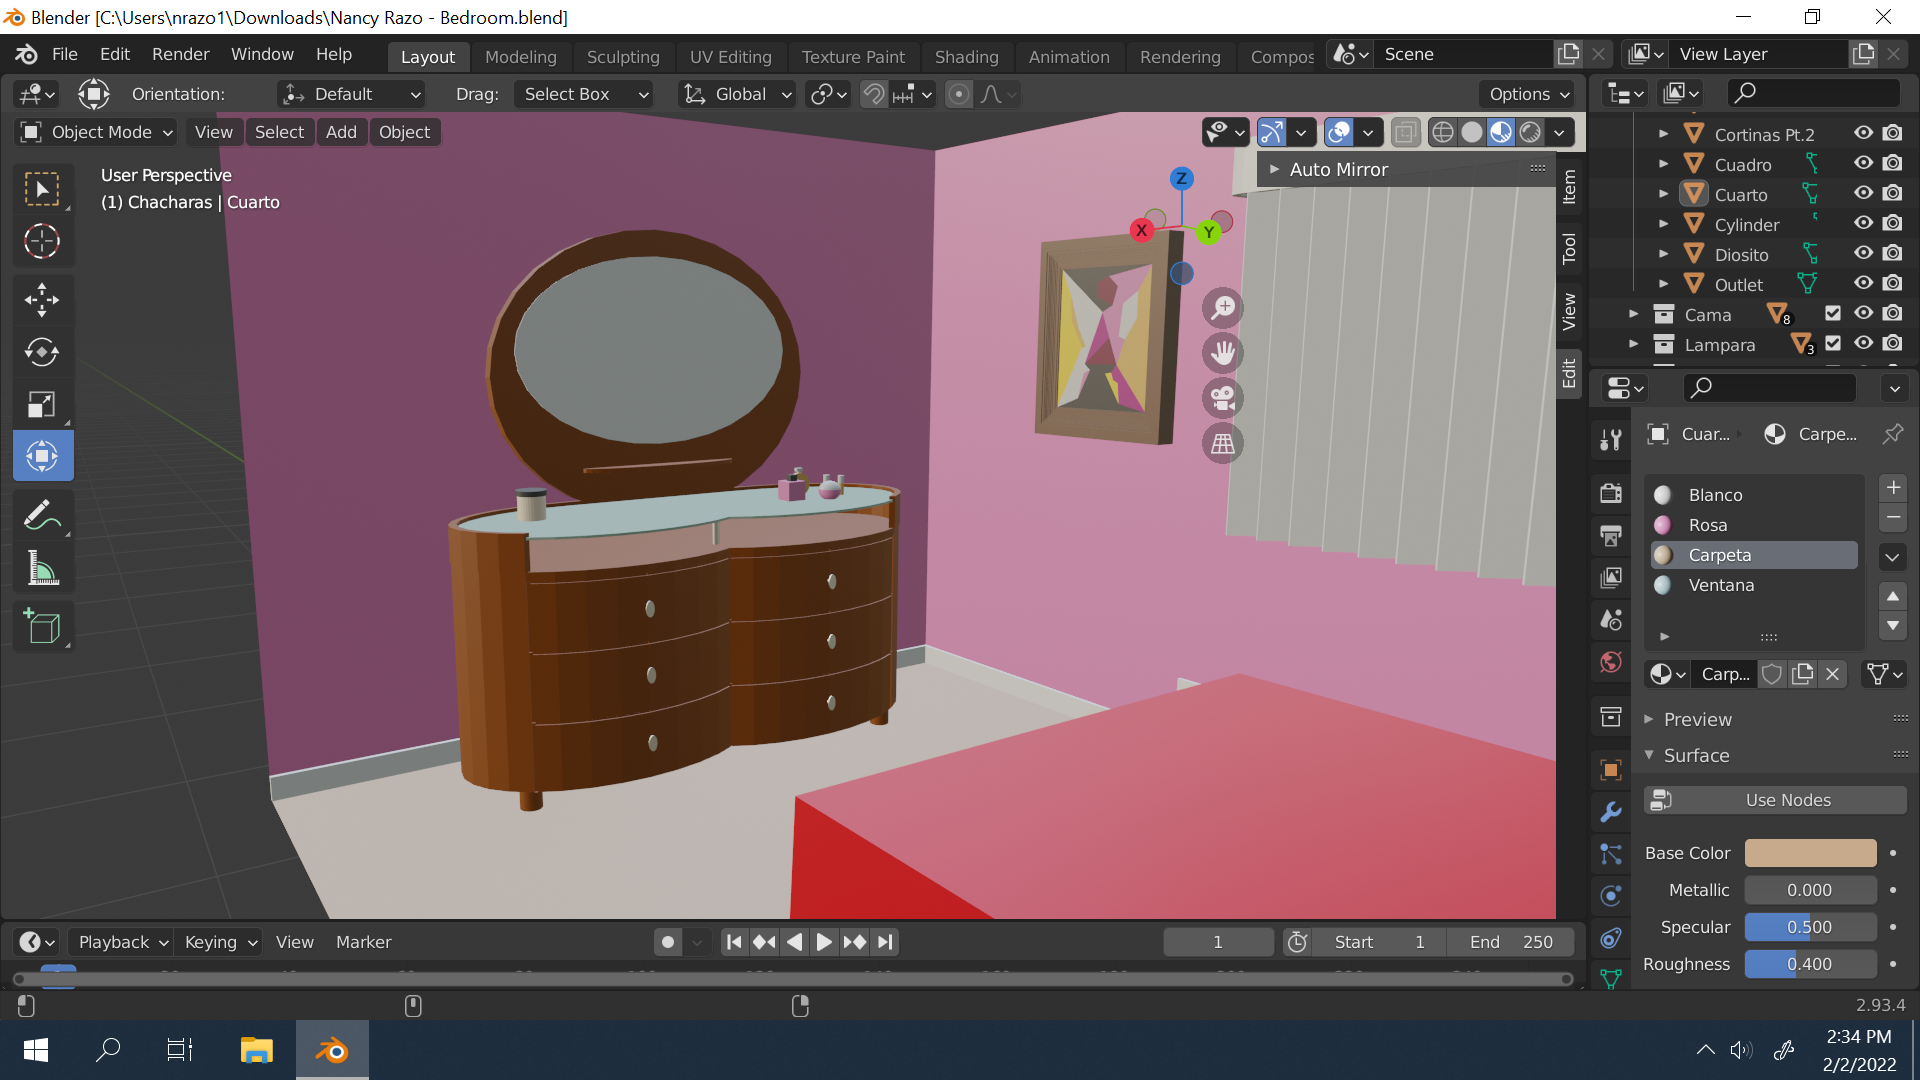Viewport: 1920px width, 1080px height.
Task: Select the Rotate tool
Action: 42,352
